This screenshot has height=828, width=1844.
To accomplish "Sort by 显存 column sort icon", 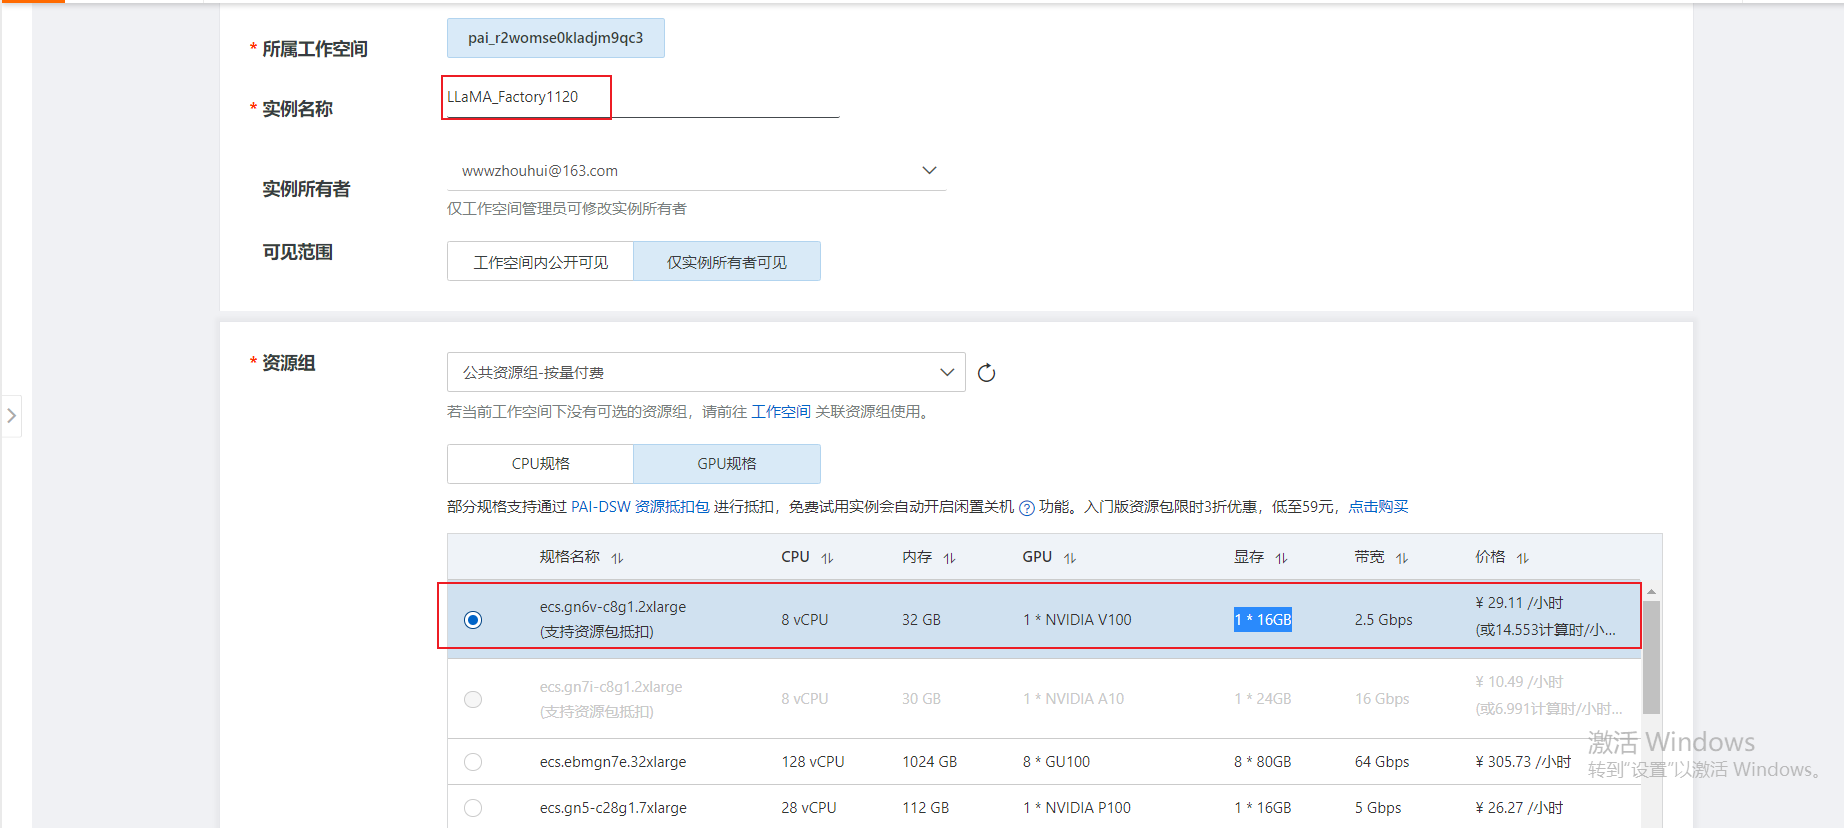I will (1281, 558).
